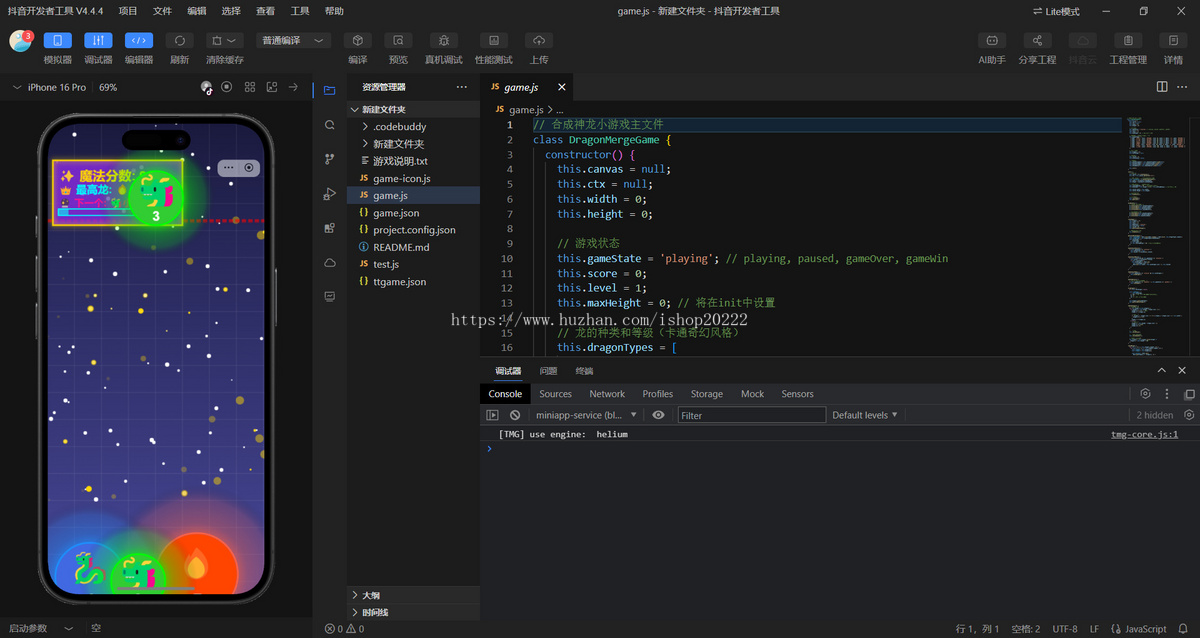Open game-icon.js in the file tree
Viewport: 1200px width, 638px height.
413,178
